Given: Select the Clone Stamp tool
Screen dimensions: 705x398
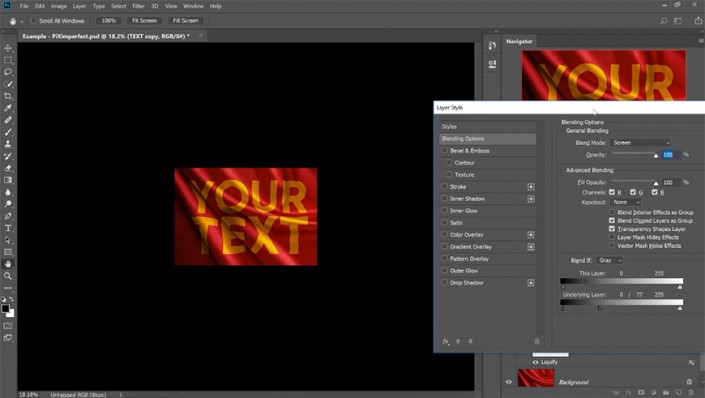Looking at the screenshot, I should [8, 144].
